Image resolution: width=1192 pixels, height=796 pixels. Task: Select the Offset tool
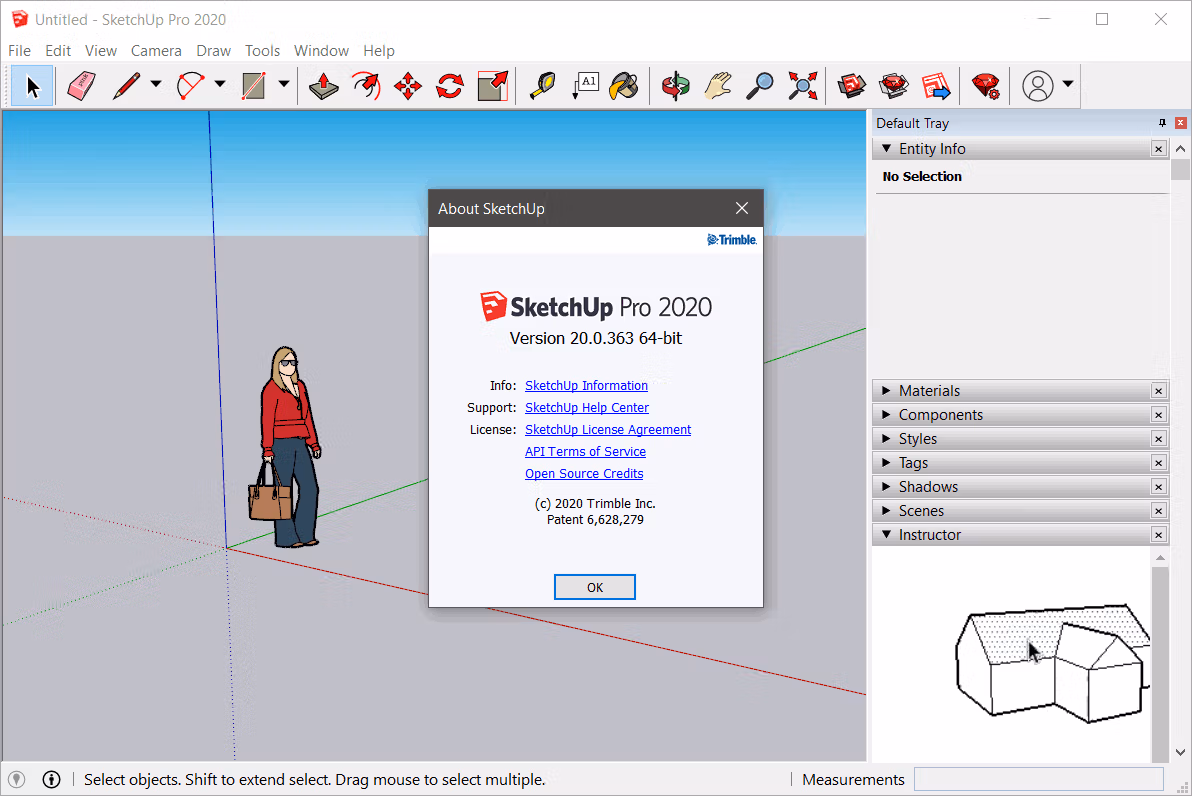tap(366, 86)
